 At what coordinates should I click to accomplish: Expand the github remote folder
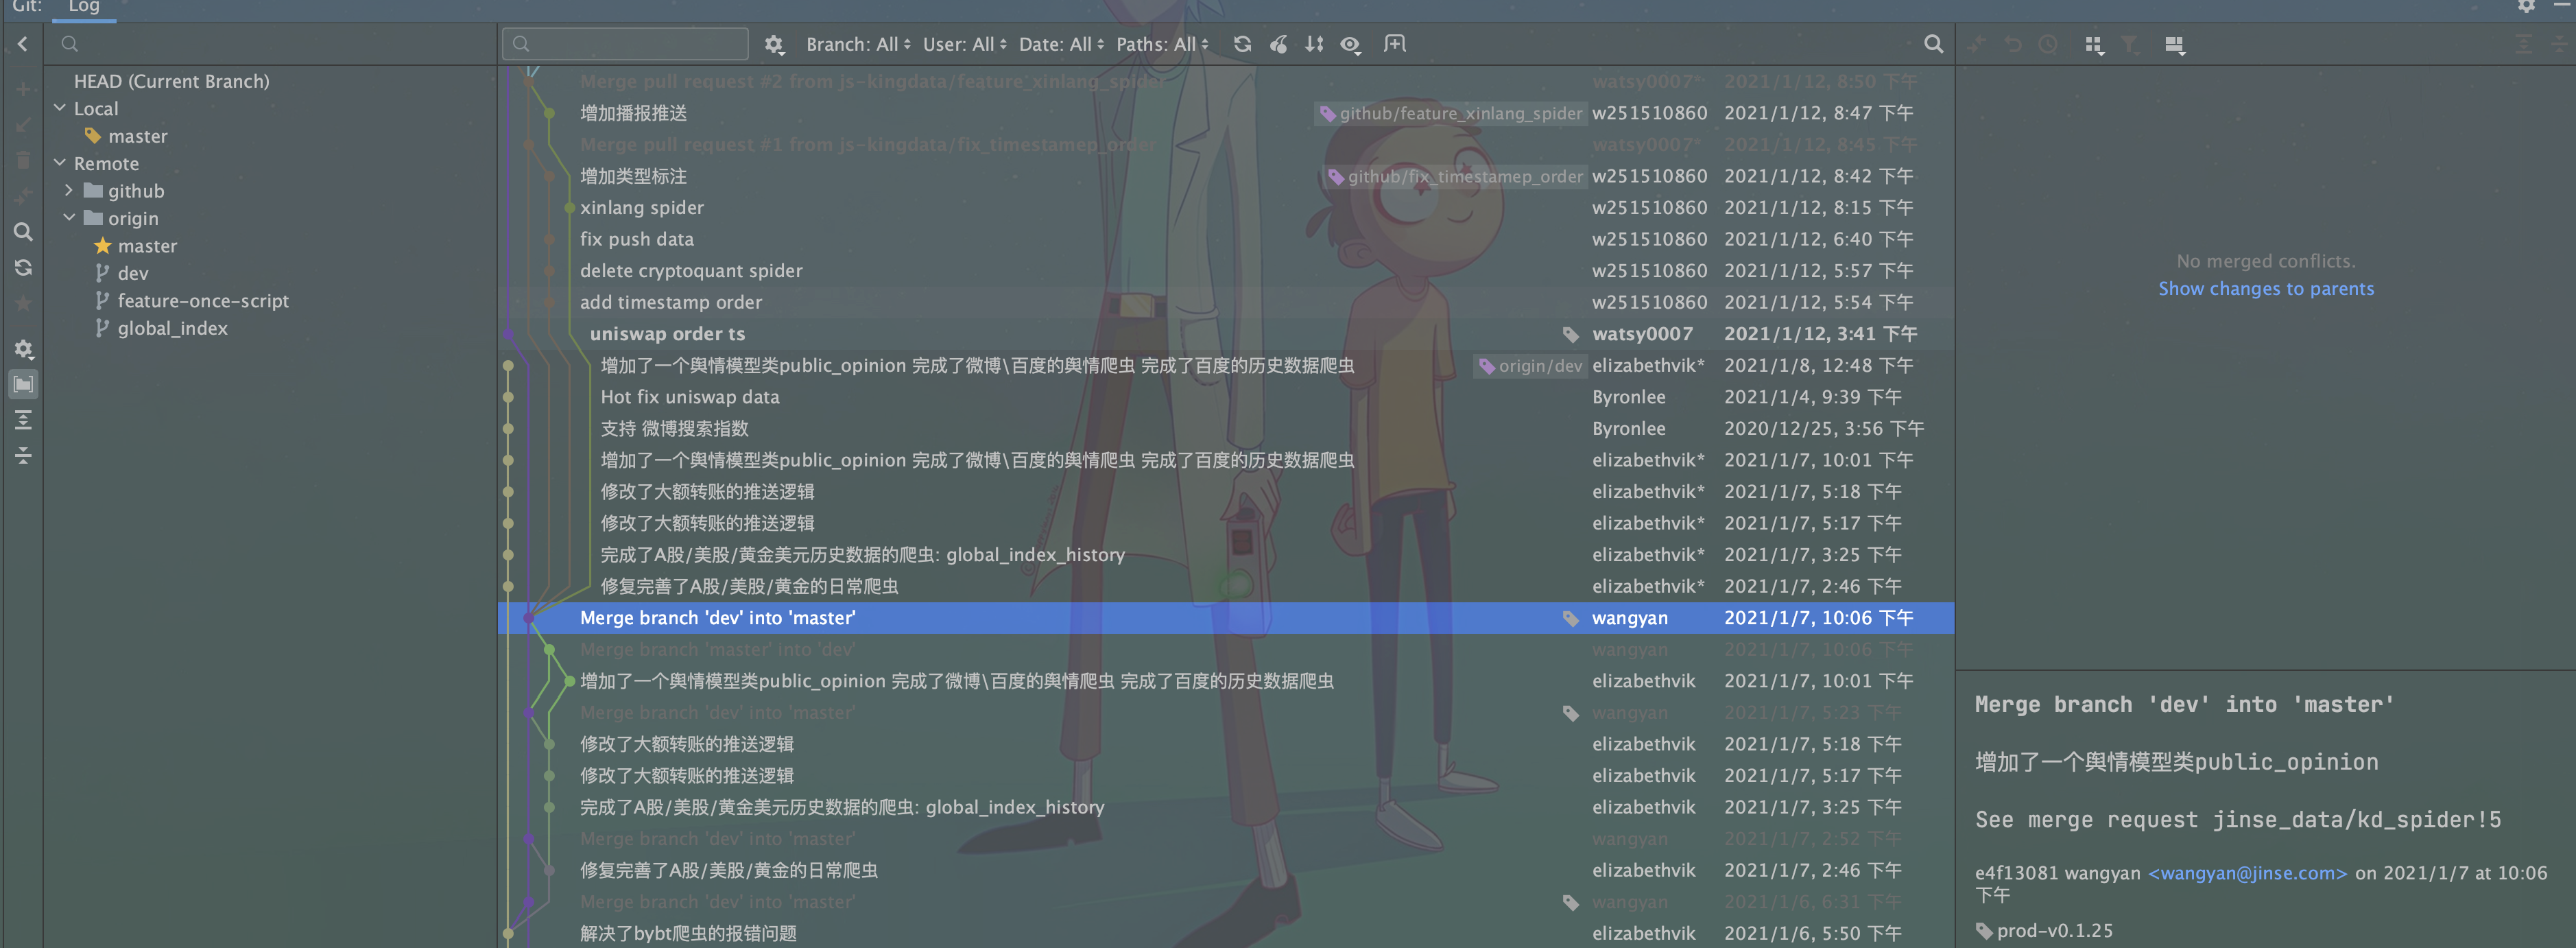click(x=69, y=190)
